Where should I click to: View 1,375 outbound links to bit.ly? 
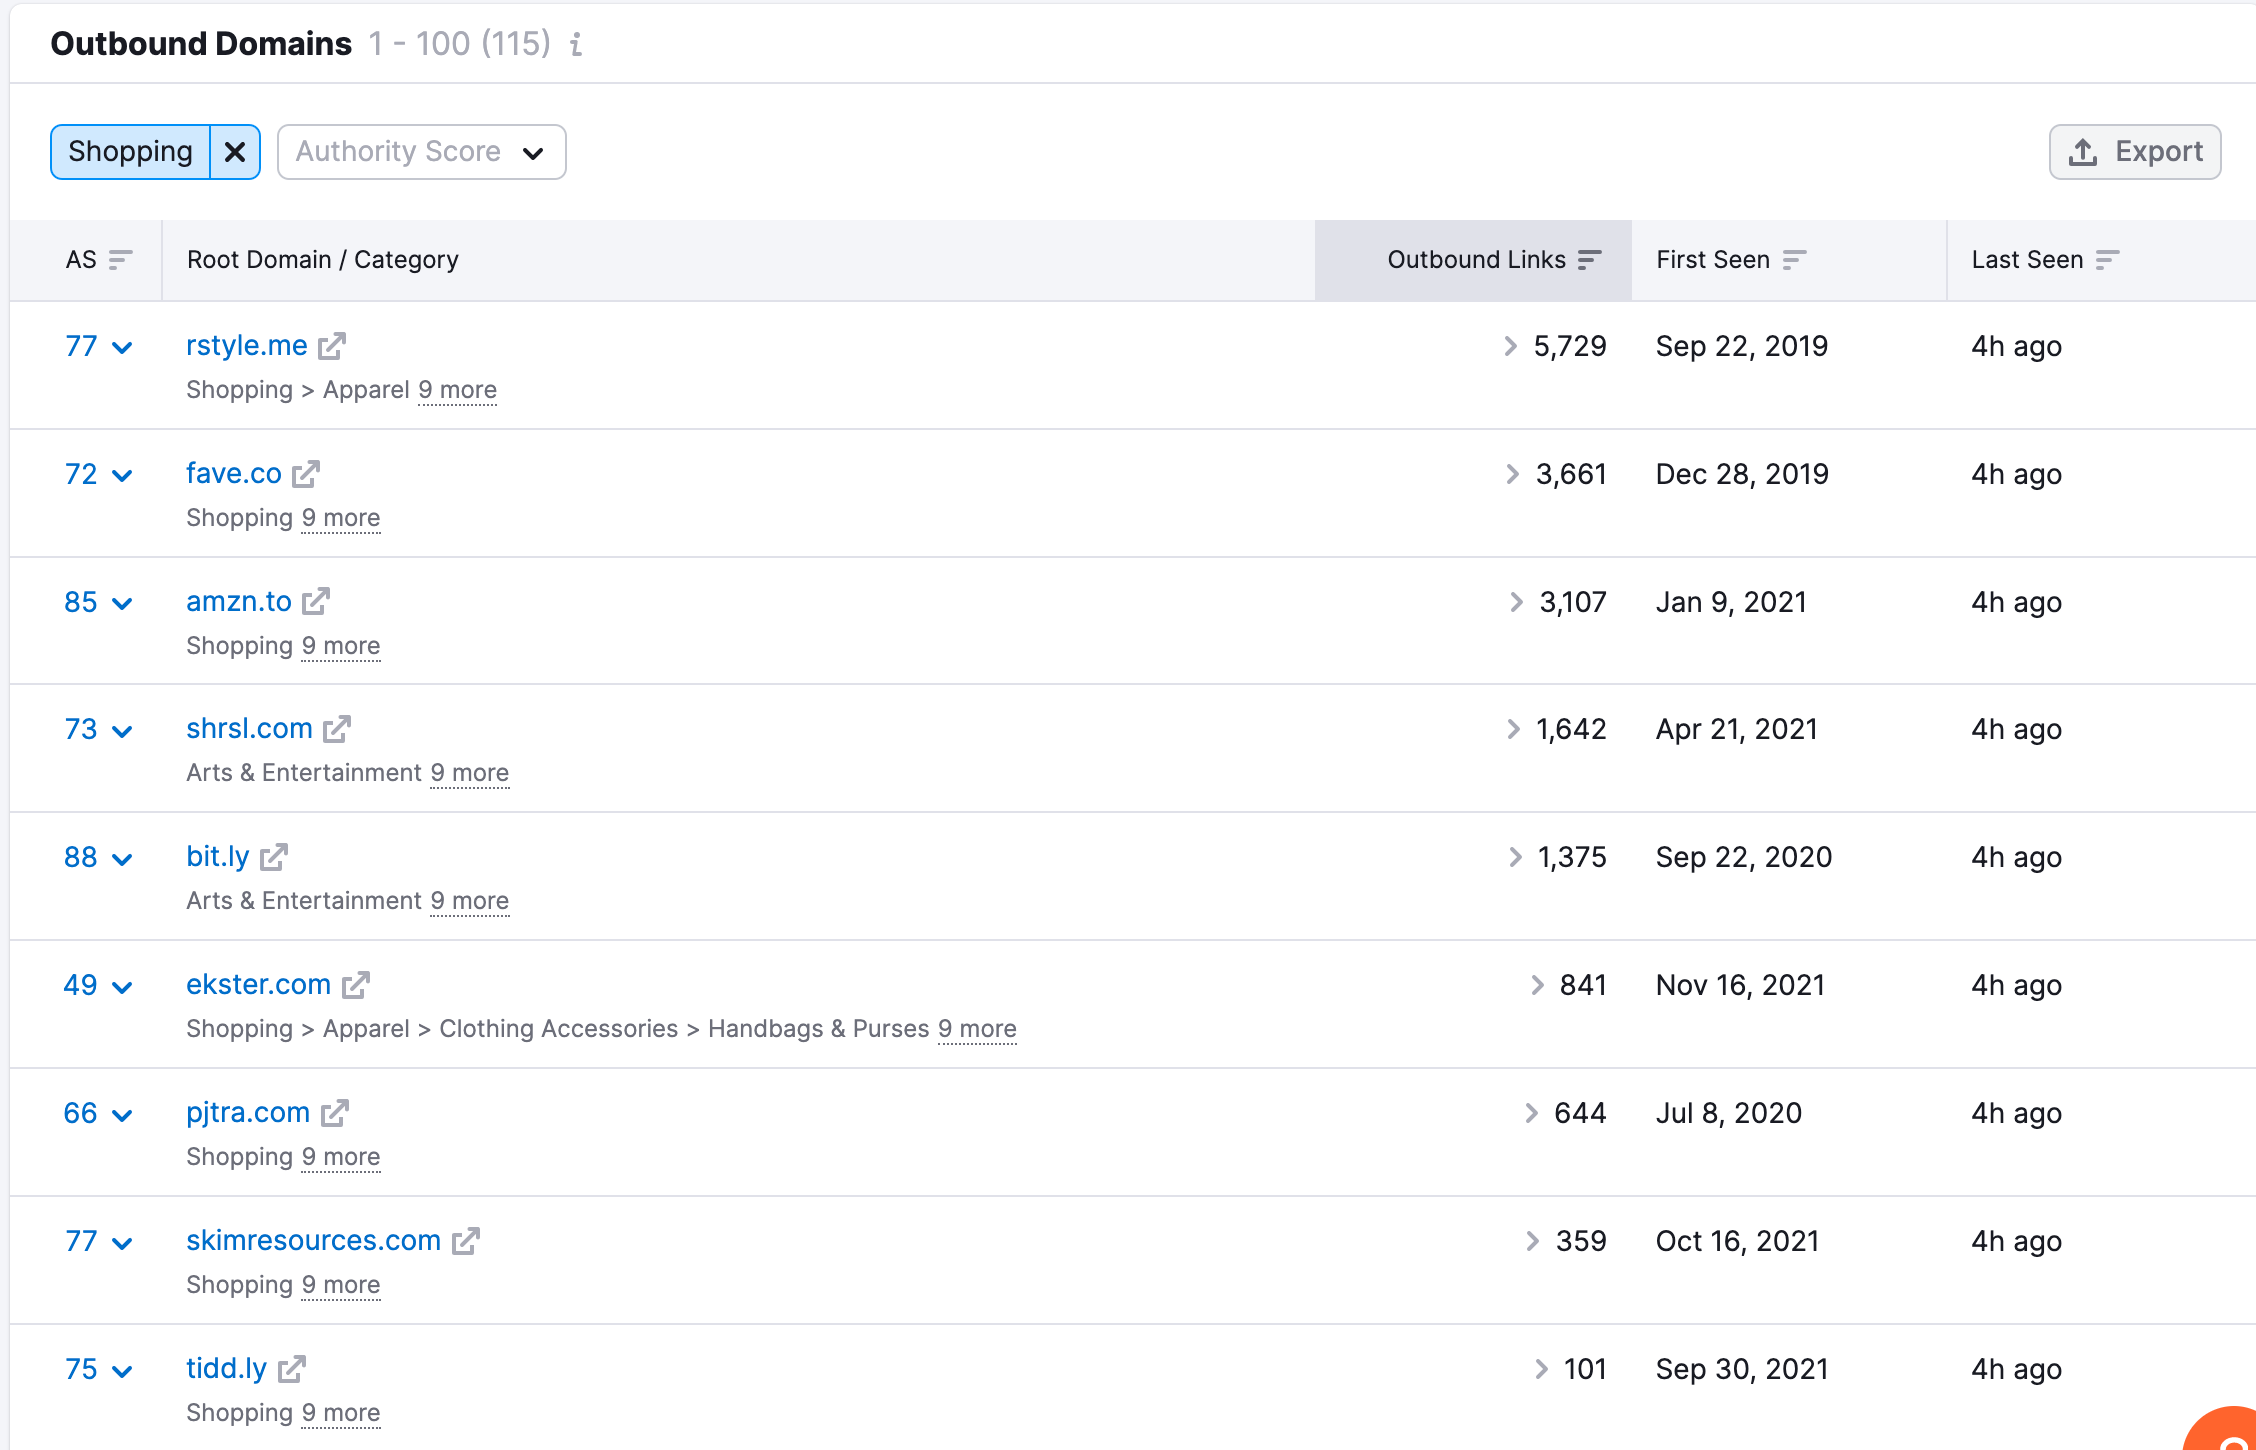[1557, 857]
